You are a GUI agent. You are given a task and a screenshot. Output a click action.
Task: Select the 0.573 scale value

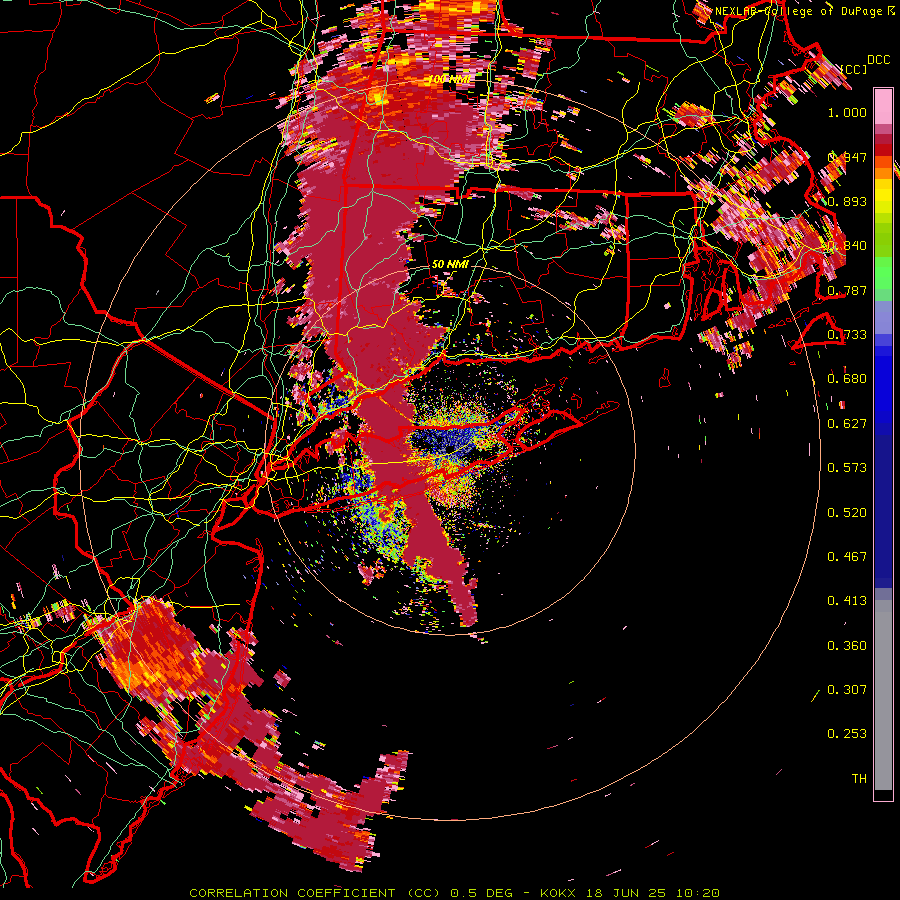[x=847, y=468]
